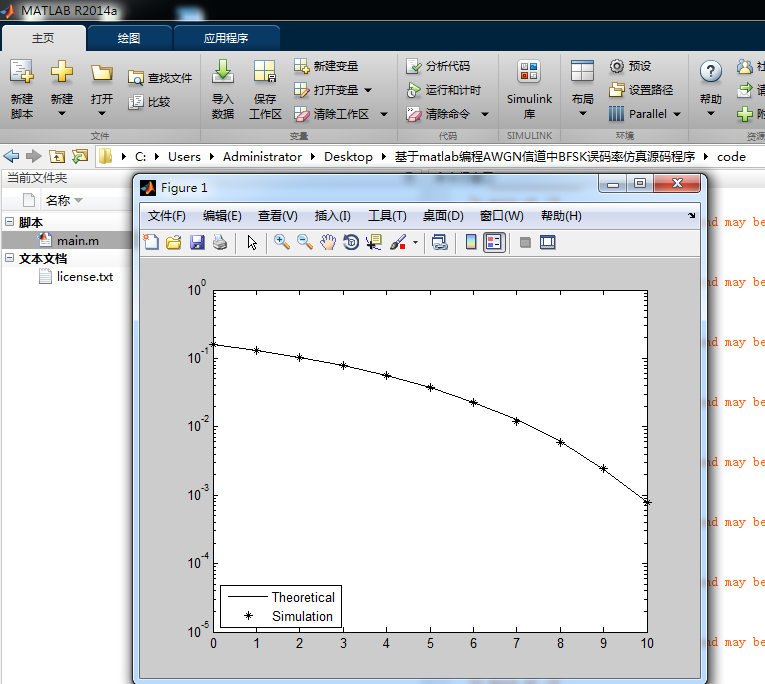Select the Edit Plot arrow tool

point(252,242)
